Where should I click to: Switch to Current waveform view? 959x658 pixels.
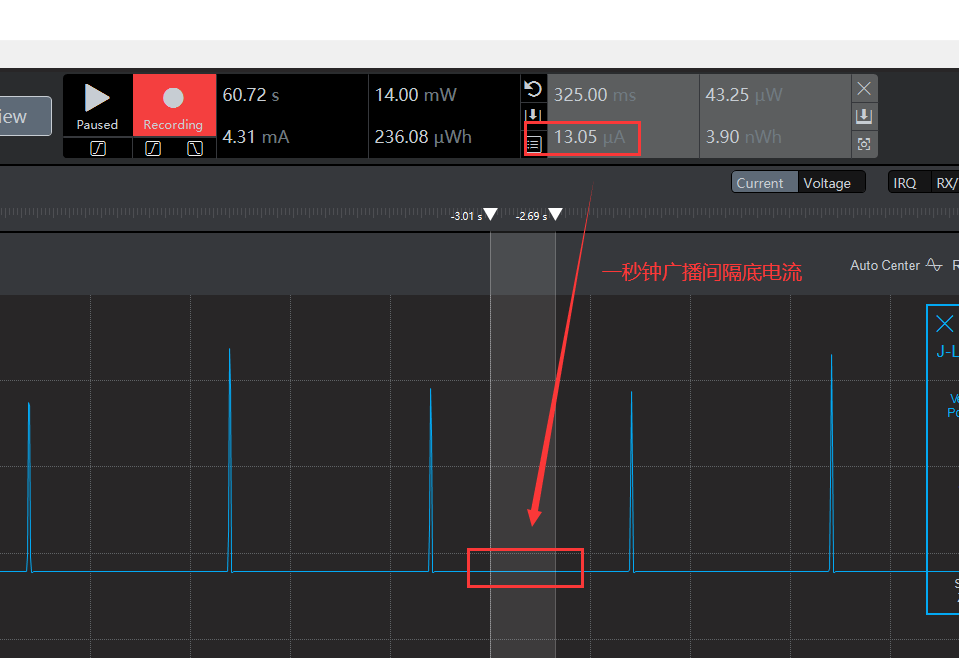point(765,183)
